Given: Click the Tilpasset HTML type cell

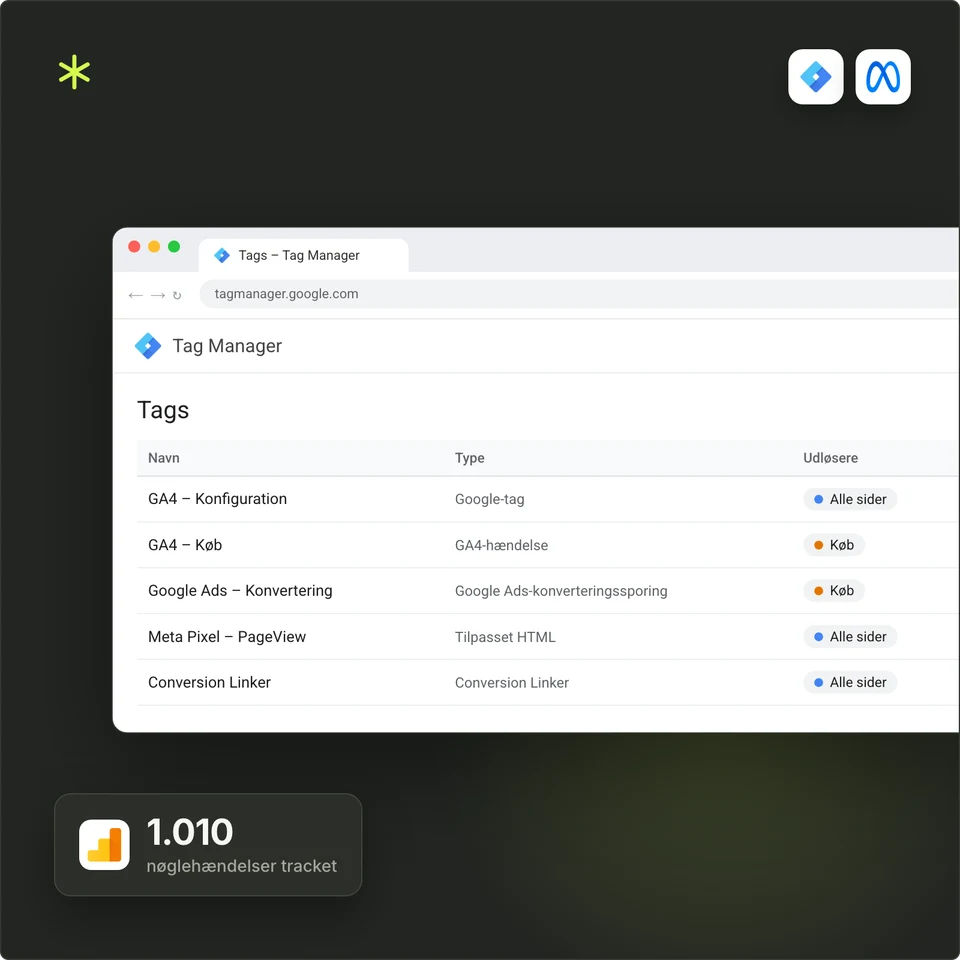Looking at the screenshot, I should pyautogui.click(x=505, y=637).
